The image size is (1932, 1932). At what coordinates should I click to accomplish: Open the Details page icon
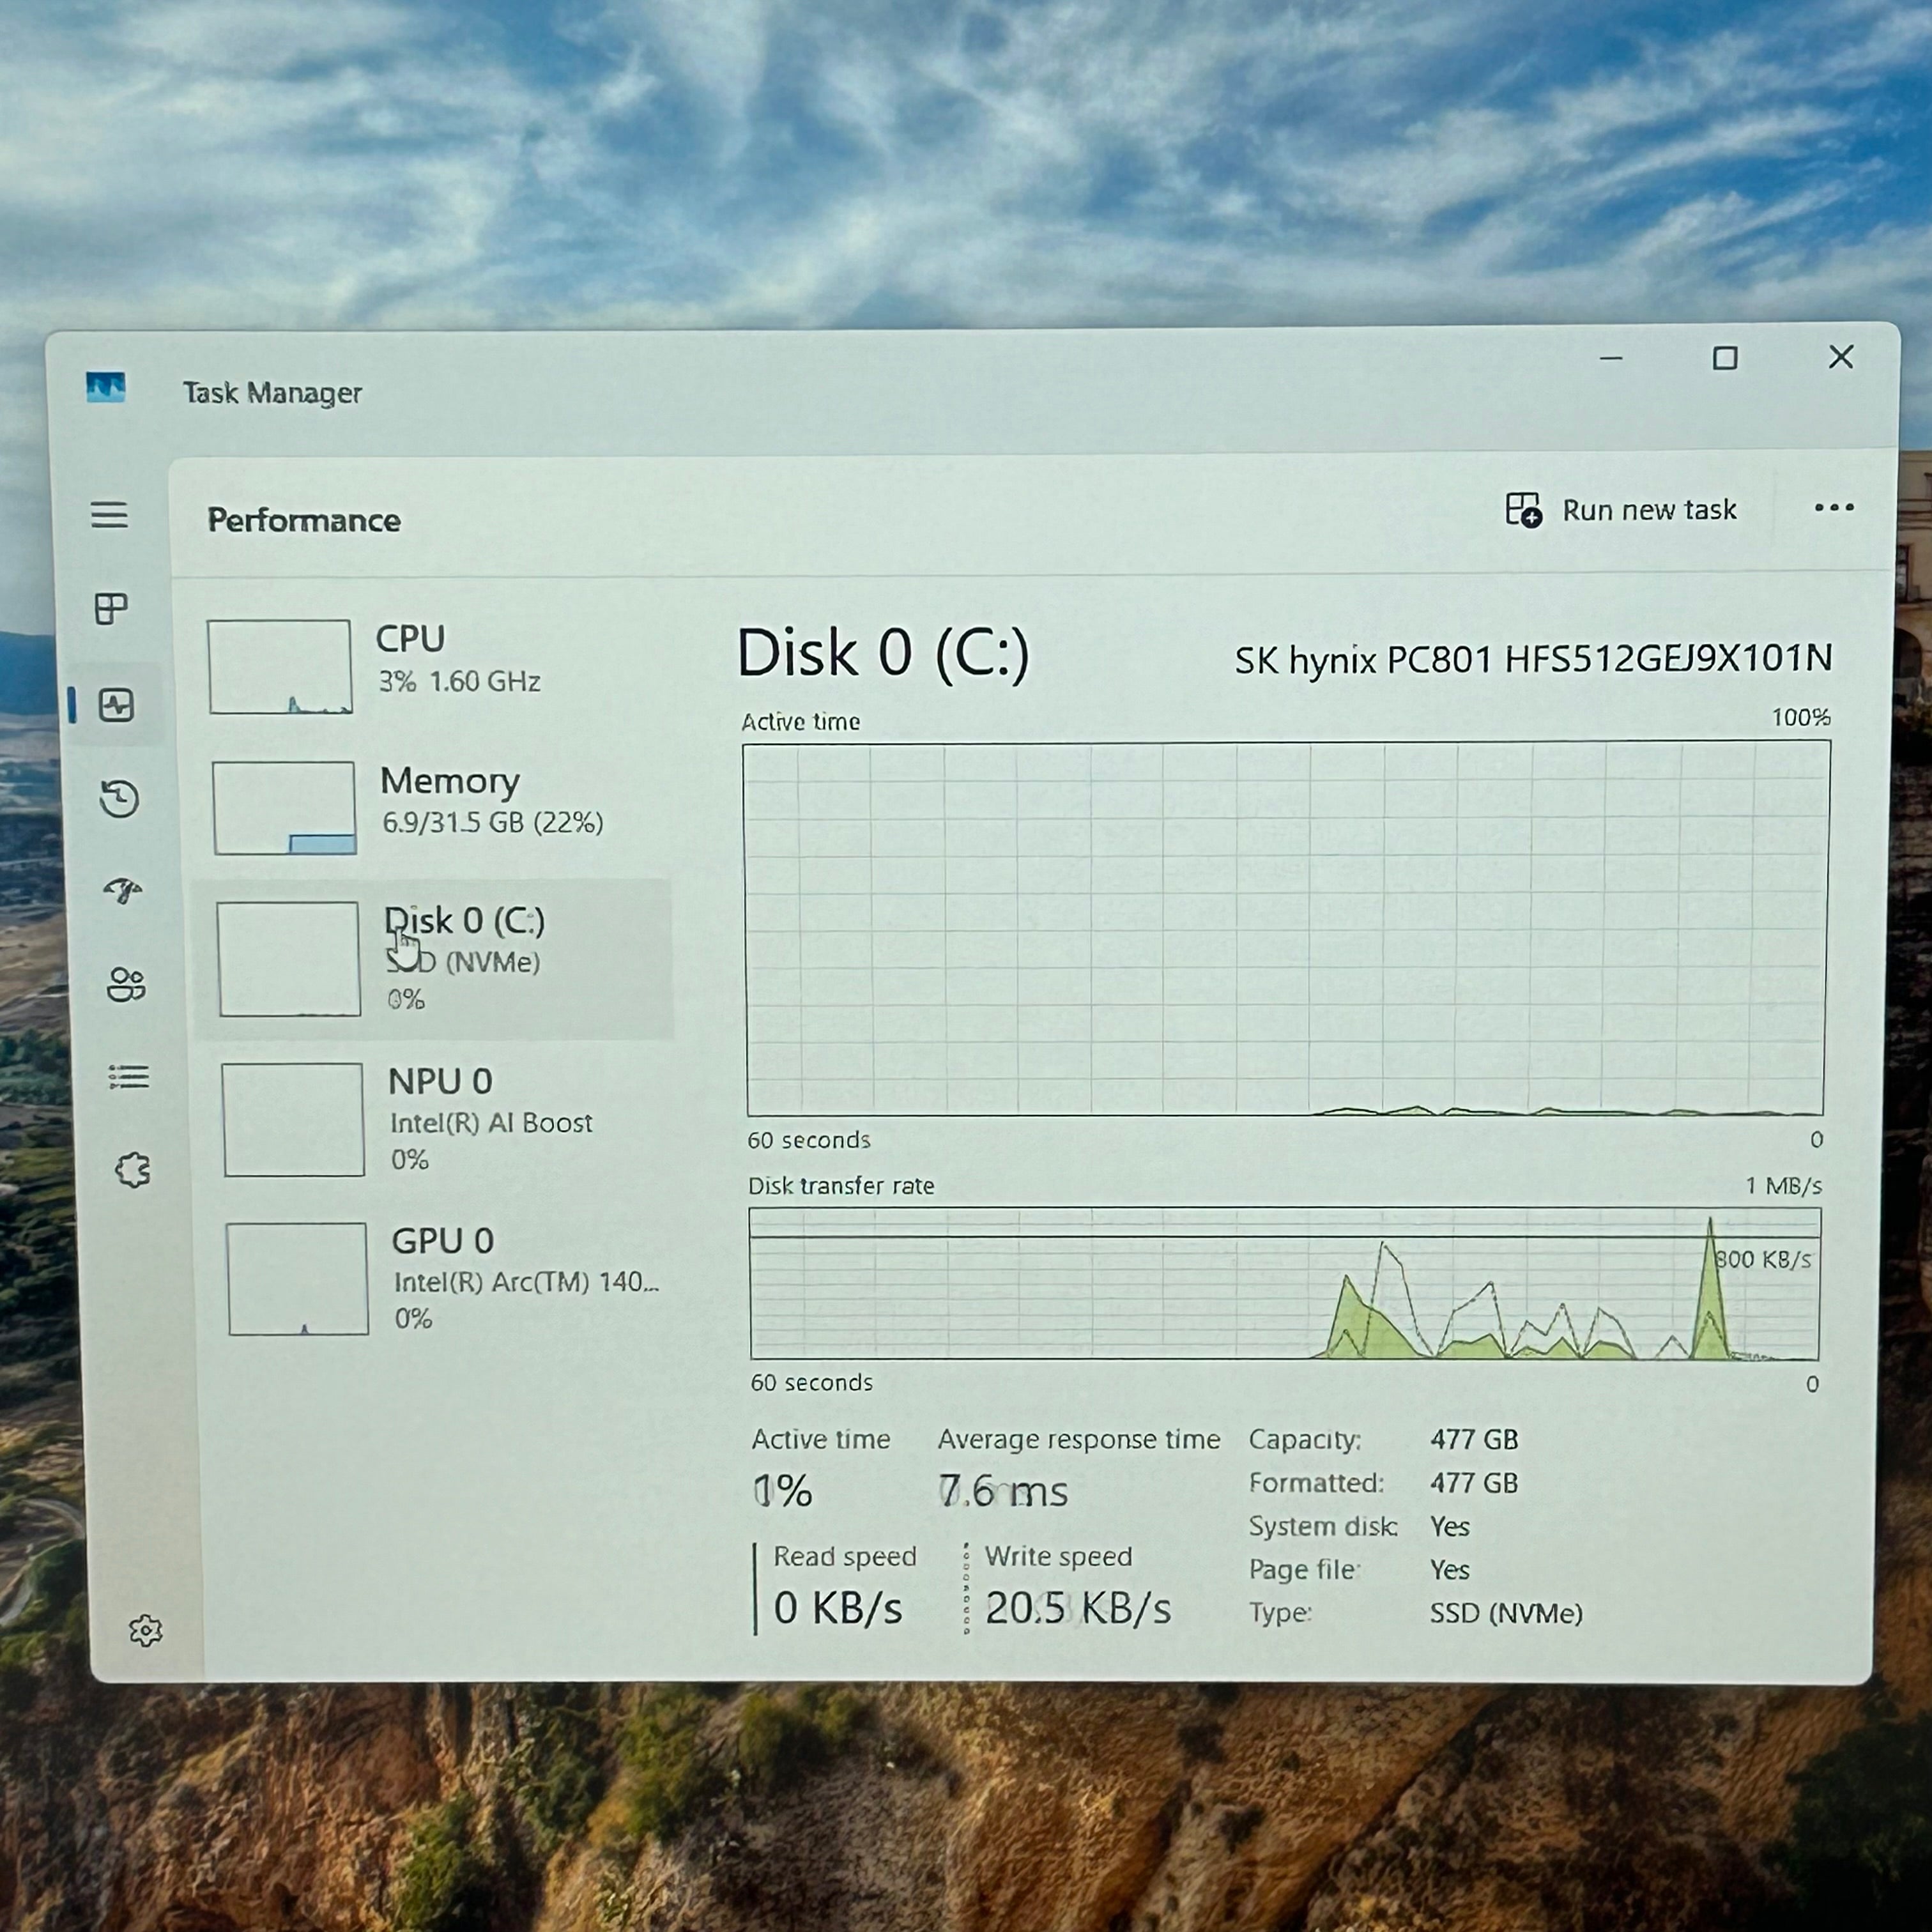(x=129, y=1077)
